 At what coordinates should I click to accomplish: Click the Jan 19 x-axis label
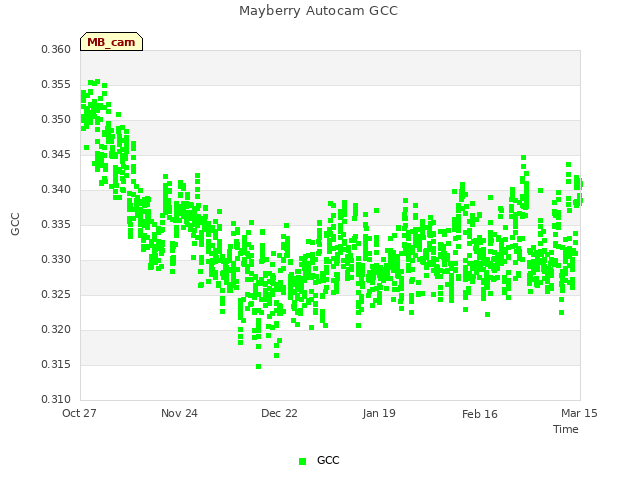coord(379,413)
